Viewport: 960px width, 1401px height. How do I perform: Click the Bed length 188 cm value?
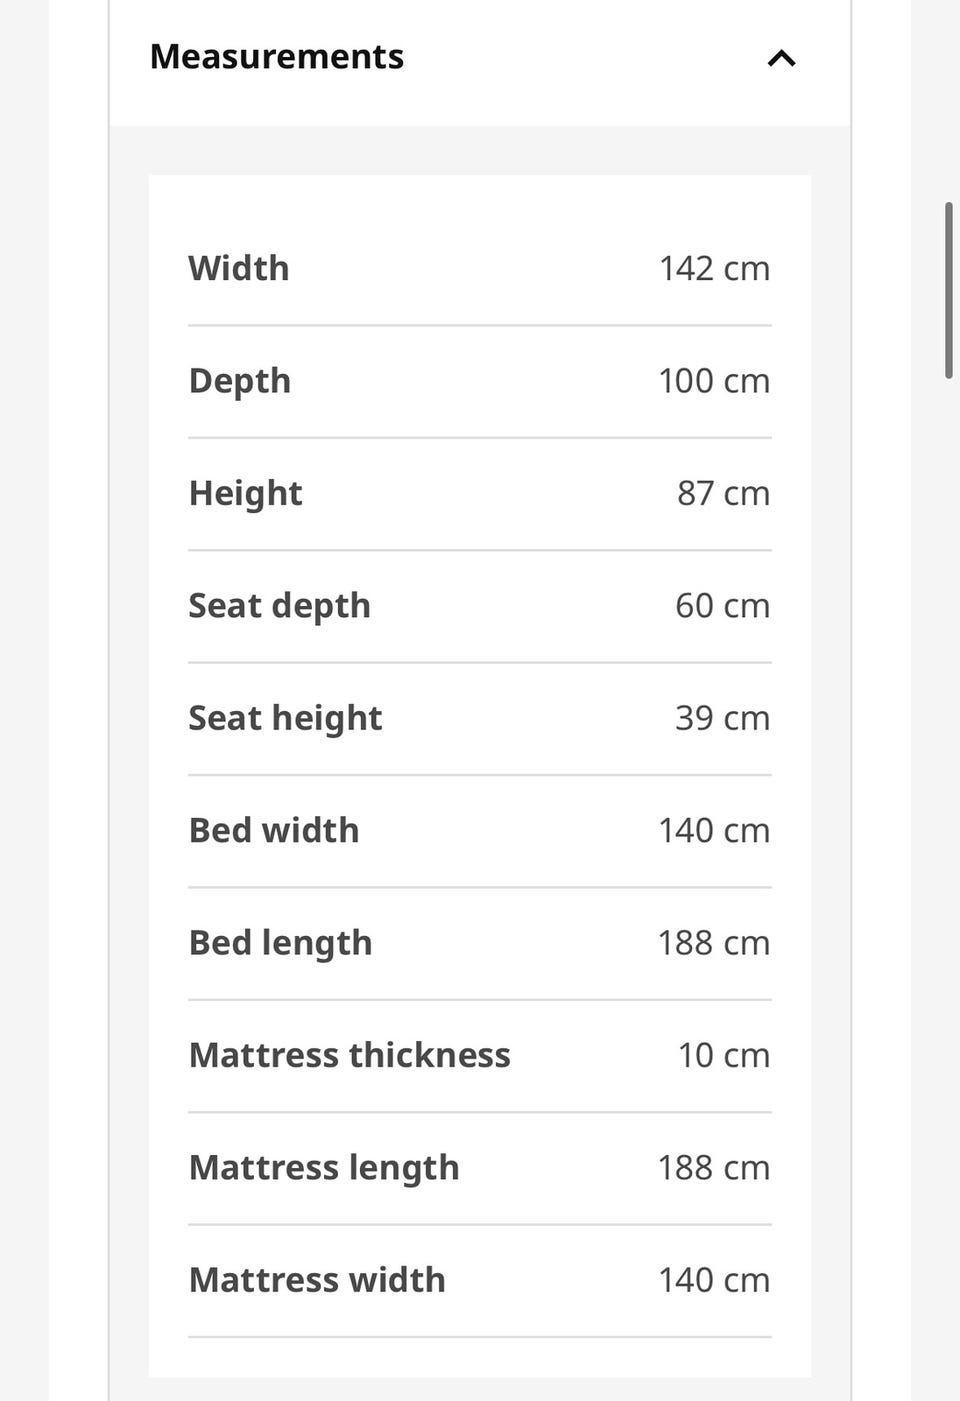point(714,943)
